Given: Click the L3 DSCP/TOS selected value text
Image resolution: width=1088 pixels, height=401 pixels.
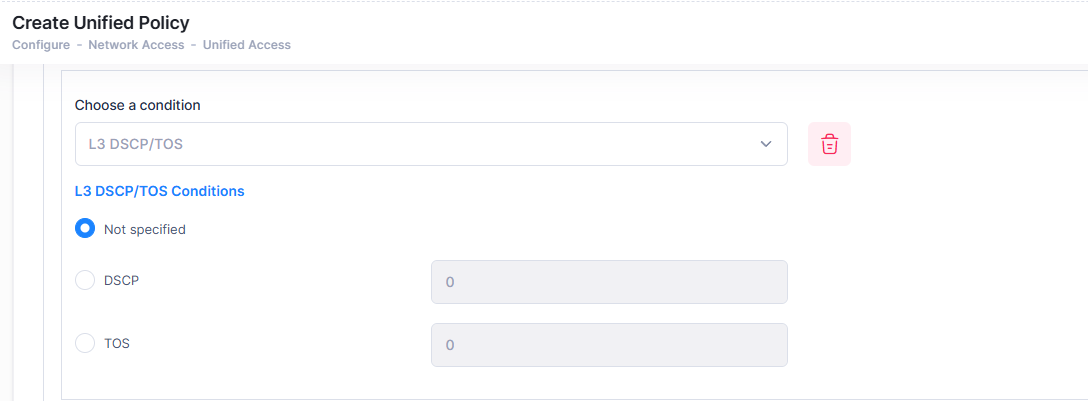Looking at the screenshot, I should pos(136,144).
